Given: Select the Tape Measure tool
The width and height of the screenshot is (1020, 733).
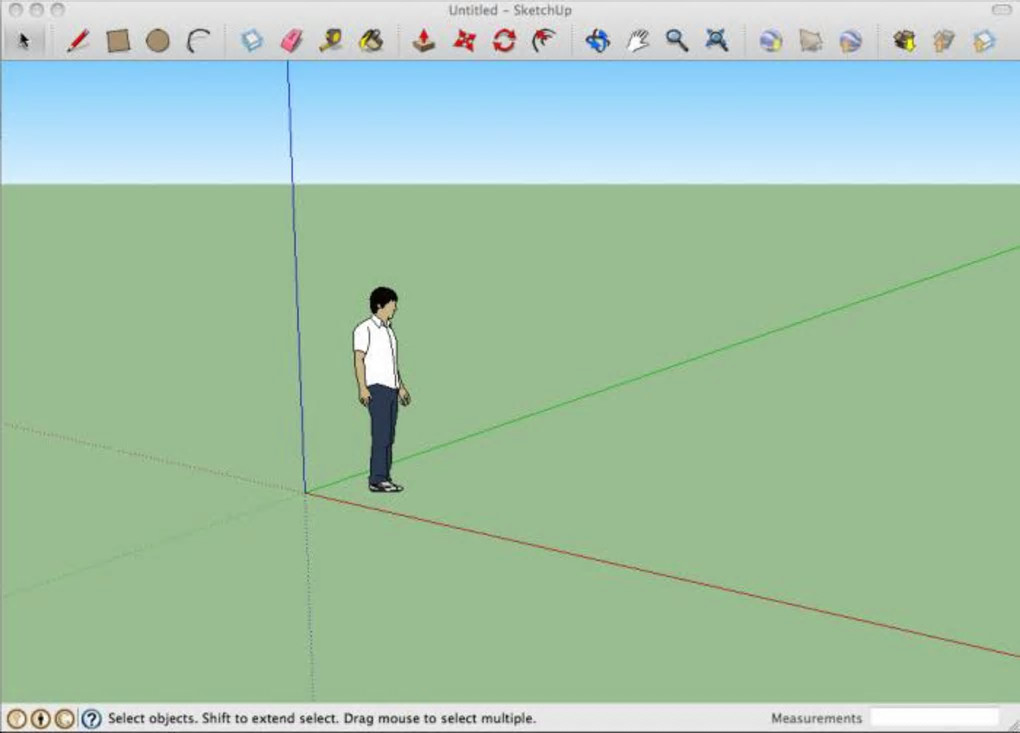Looking at the screenshot, I should coord(332,41).
